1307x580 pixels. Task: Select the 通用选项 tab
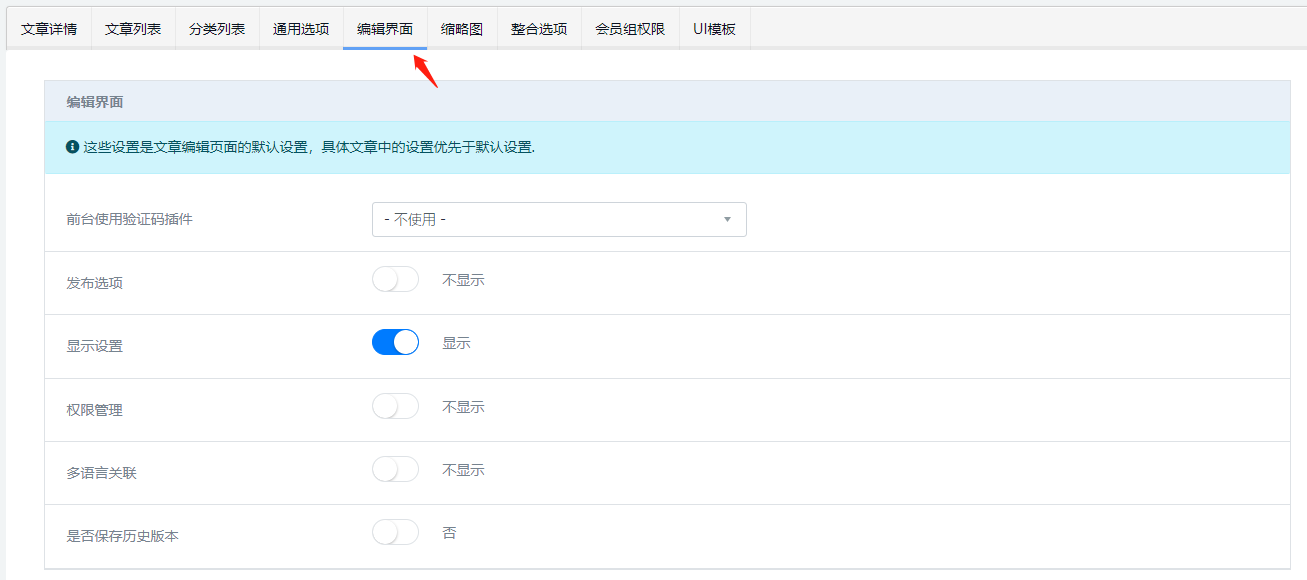[x=301, y=29]
